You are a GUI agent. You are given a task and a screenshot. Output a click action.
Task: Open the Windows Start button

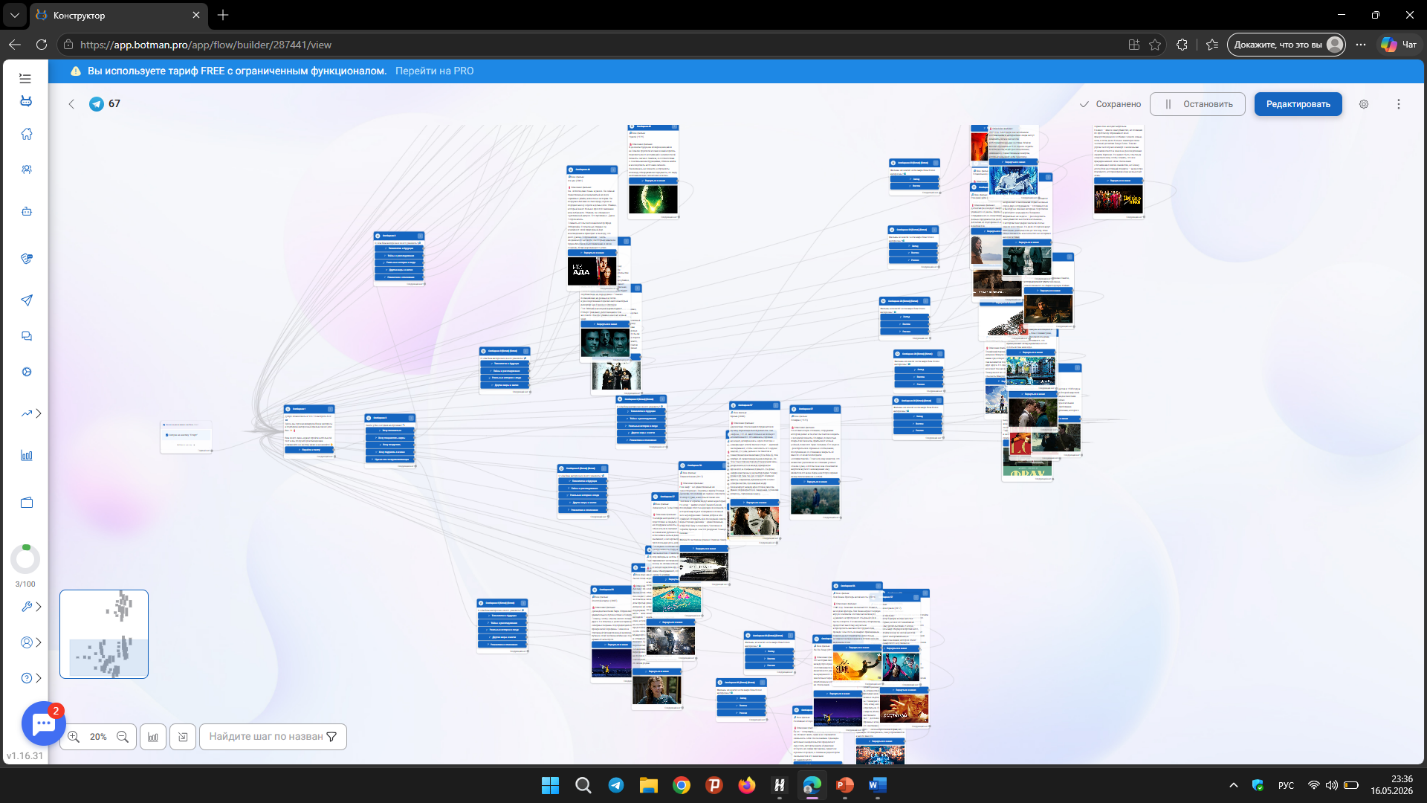tap(551, 785)
